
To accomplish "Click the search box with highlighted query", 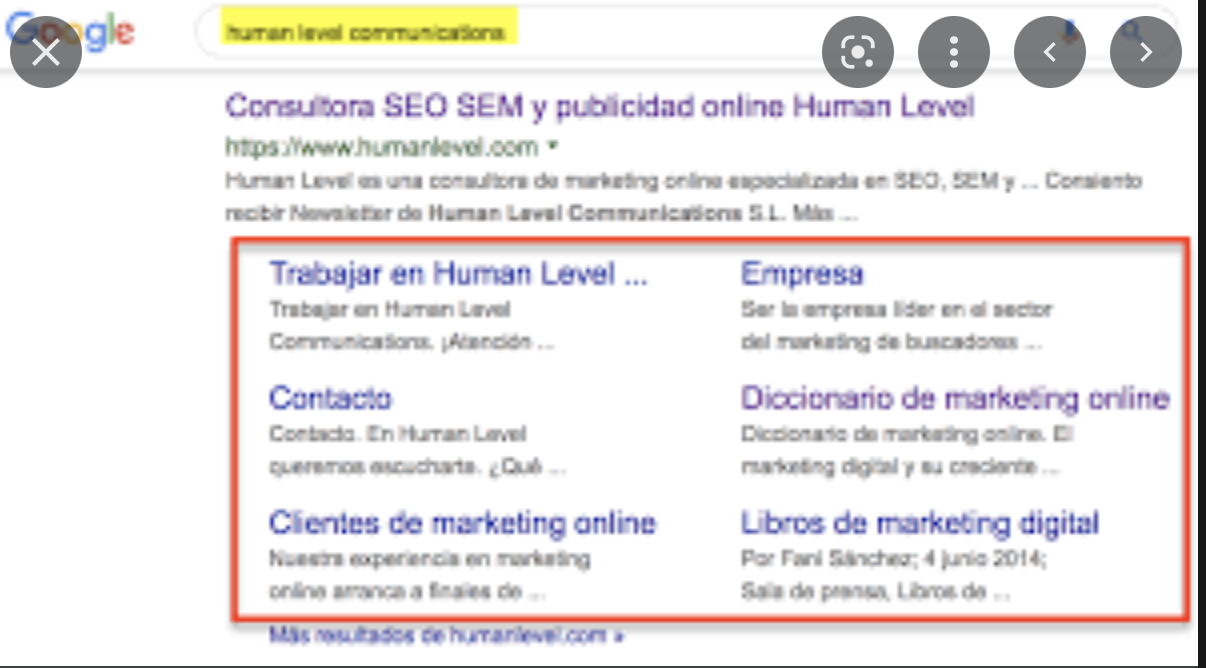I will [x=686, y=33].
